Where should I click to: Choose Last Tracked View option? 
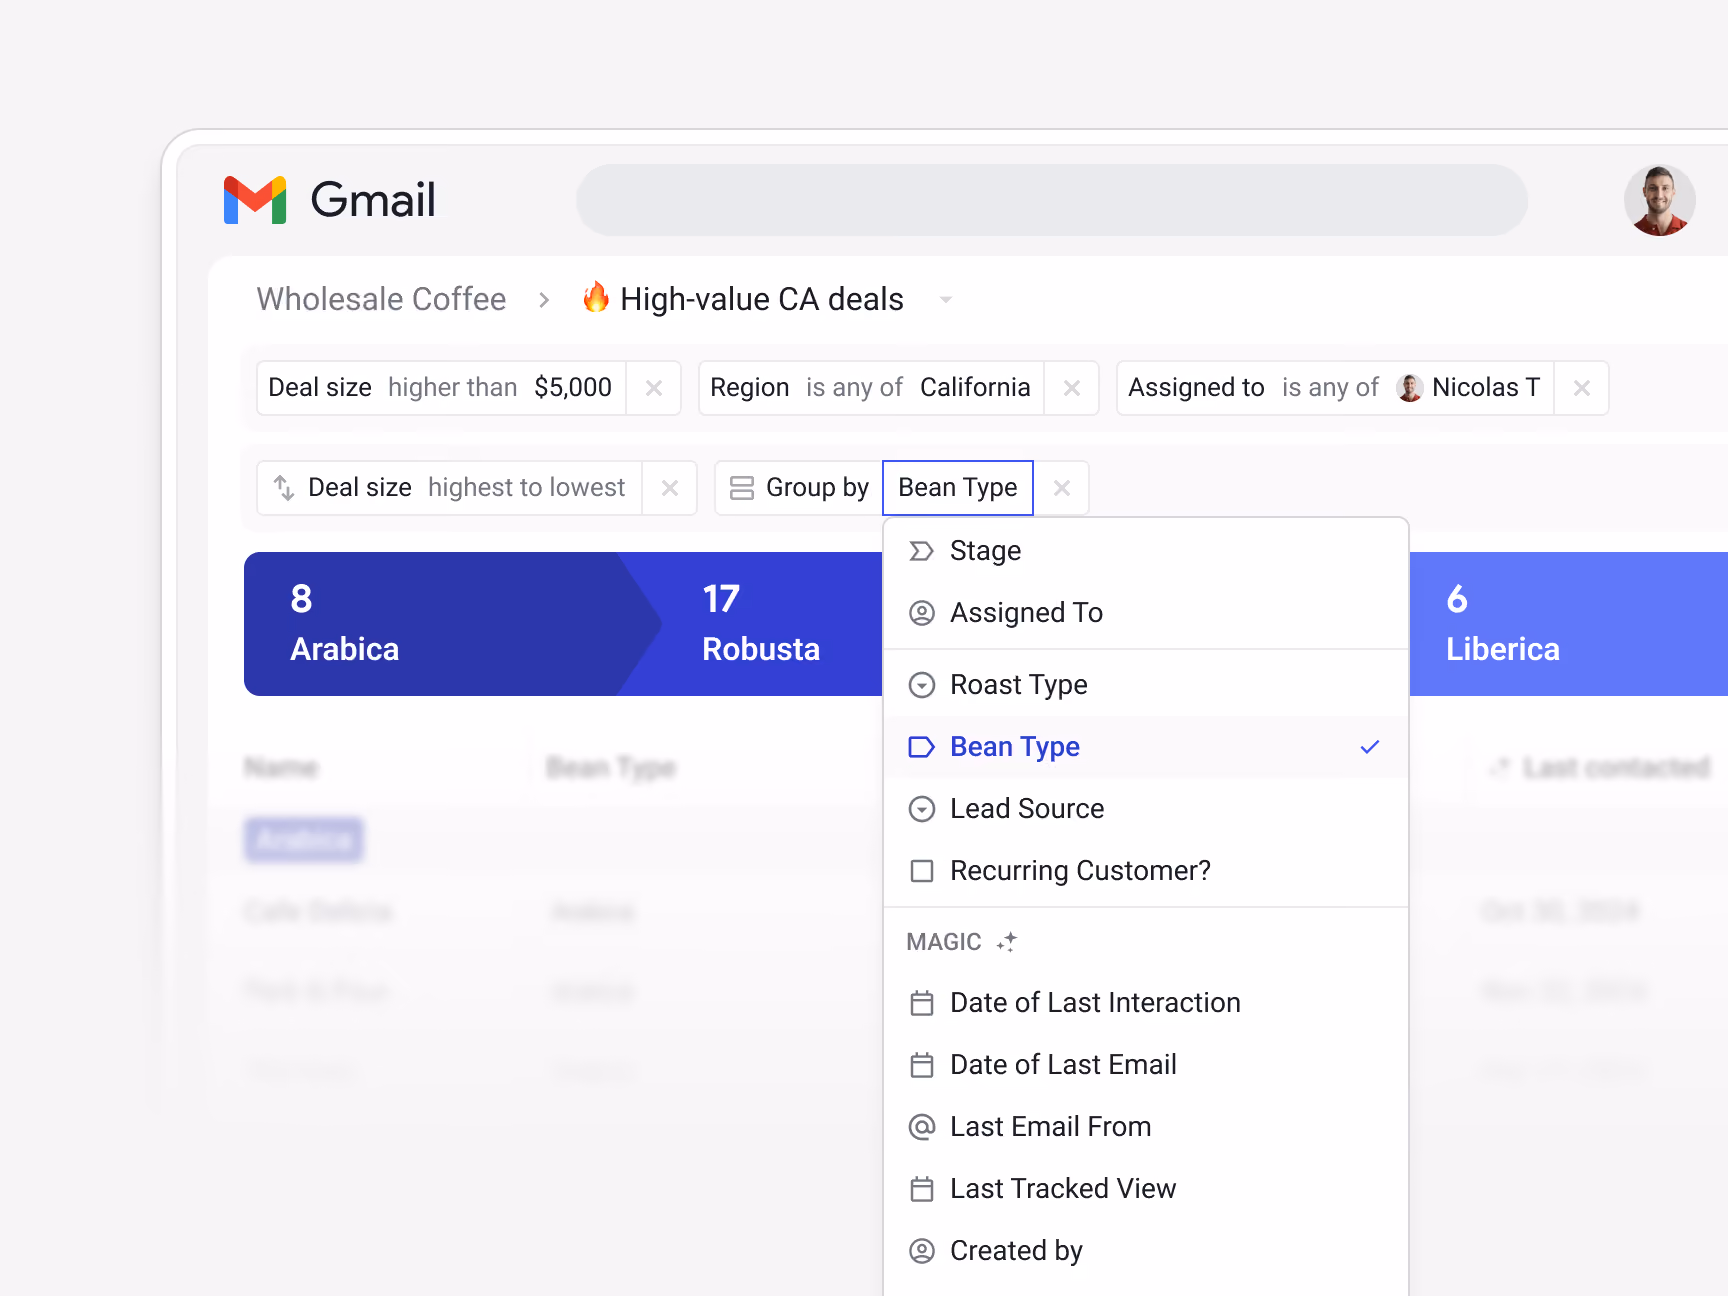pos(1146,1189)
